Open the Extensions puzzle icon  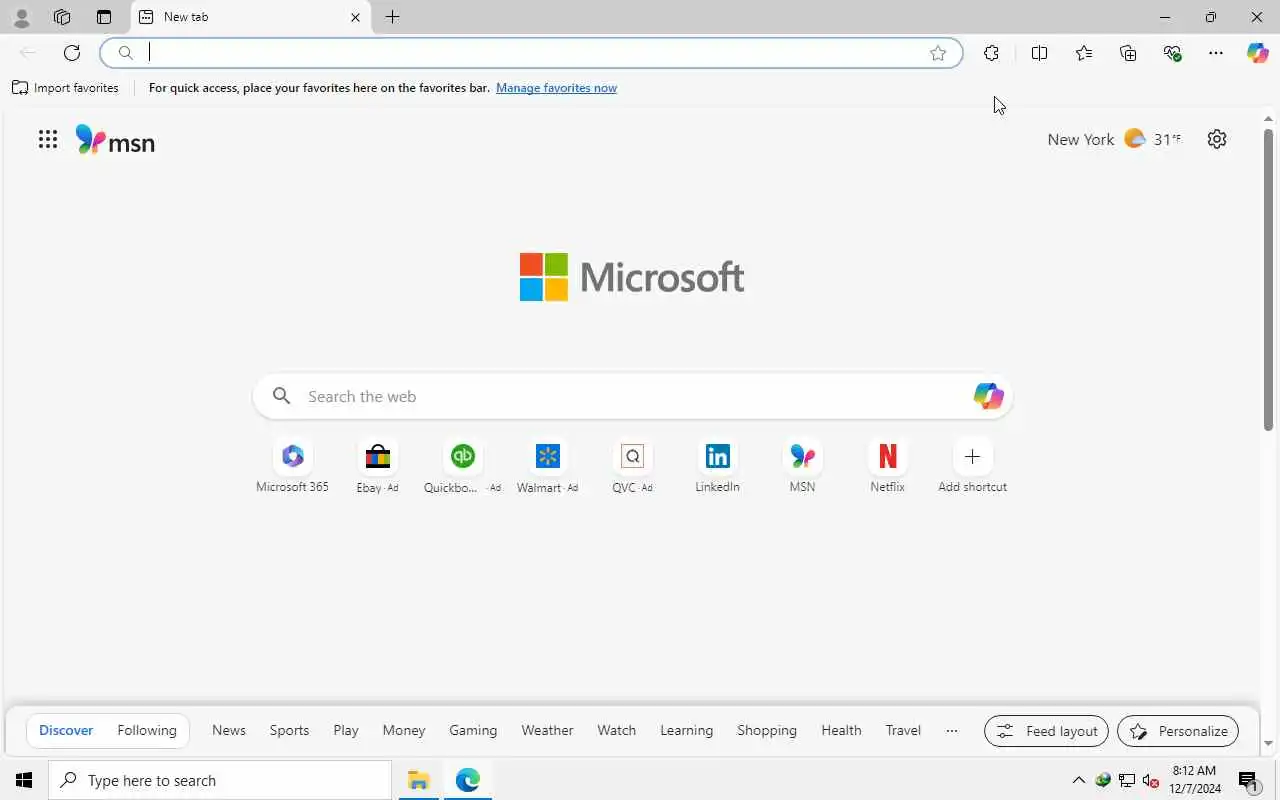(x=991, y=53)
